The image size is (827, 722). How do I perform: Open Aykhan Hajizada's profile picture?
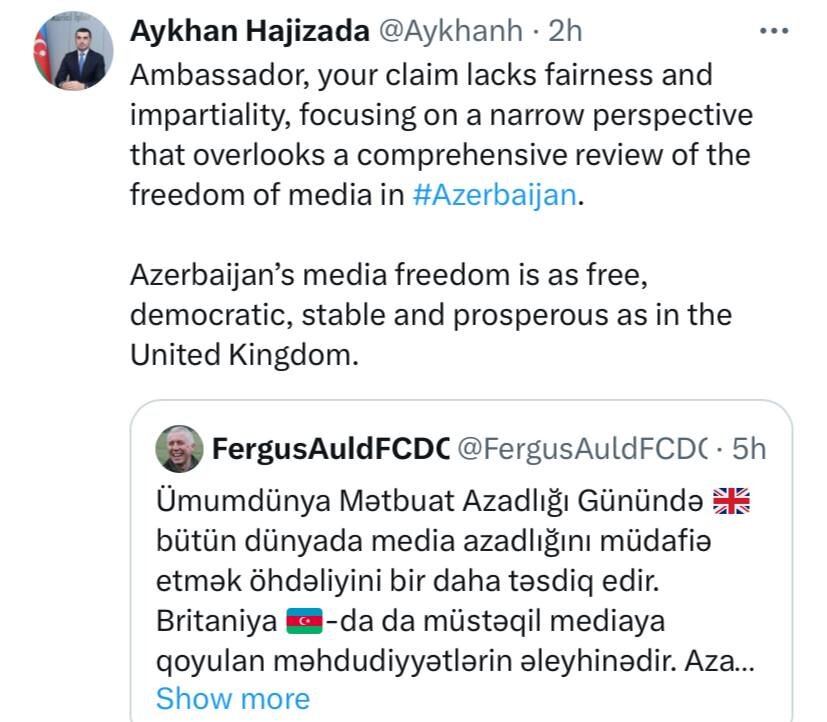click(x=73, y=51)
